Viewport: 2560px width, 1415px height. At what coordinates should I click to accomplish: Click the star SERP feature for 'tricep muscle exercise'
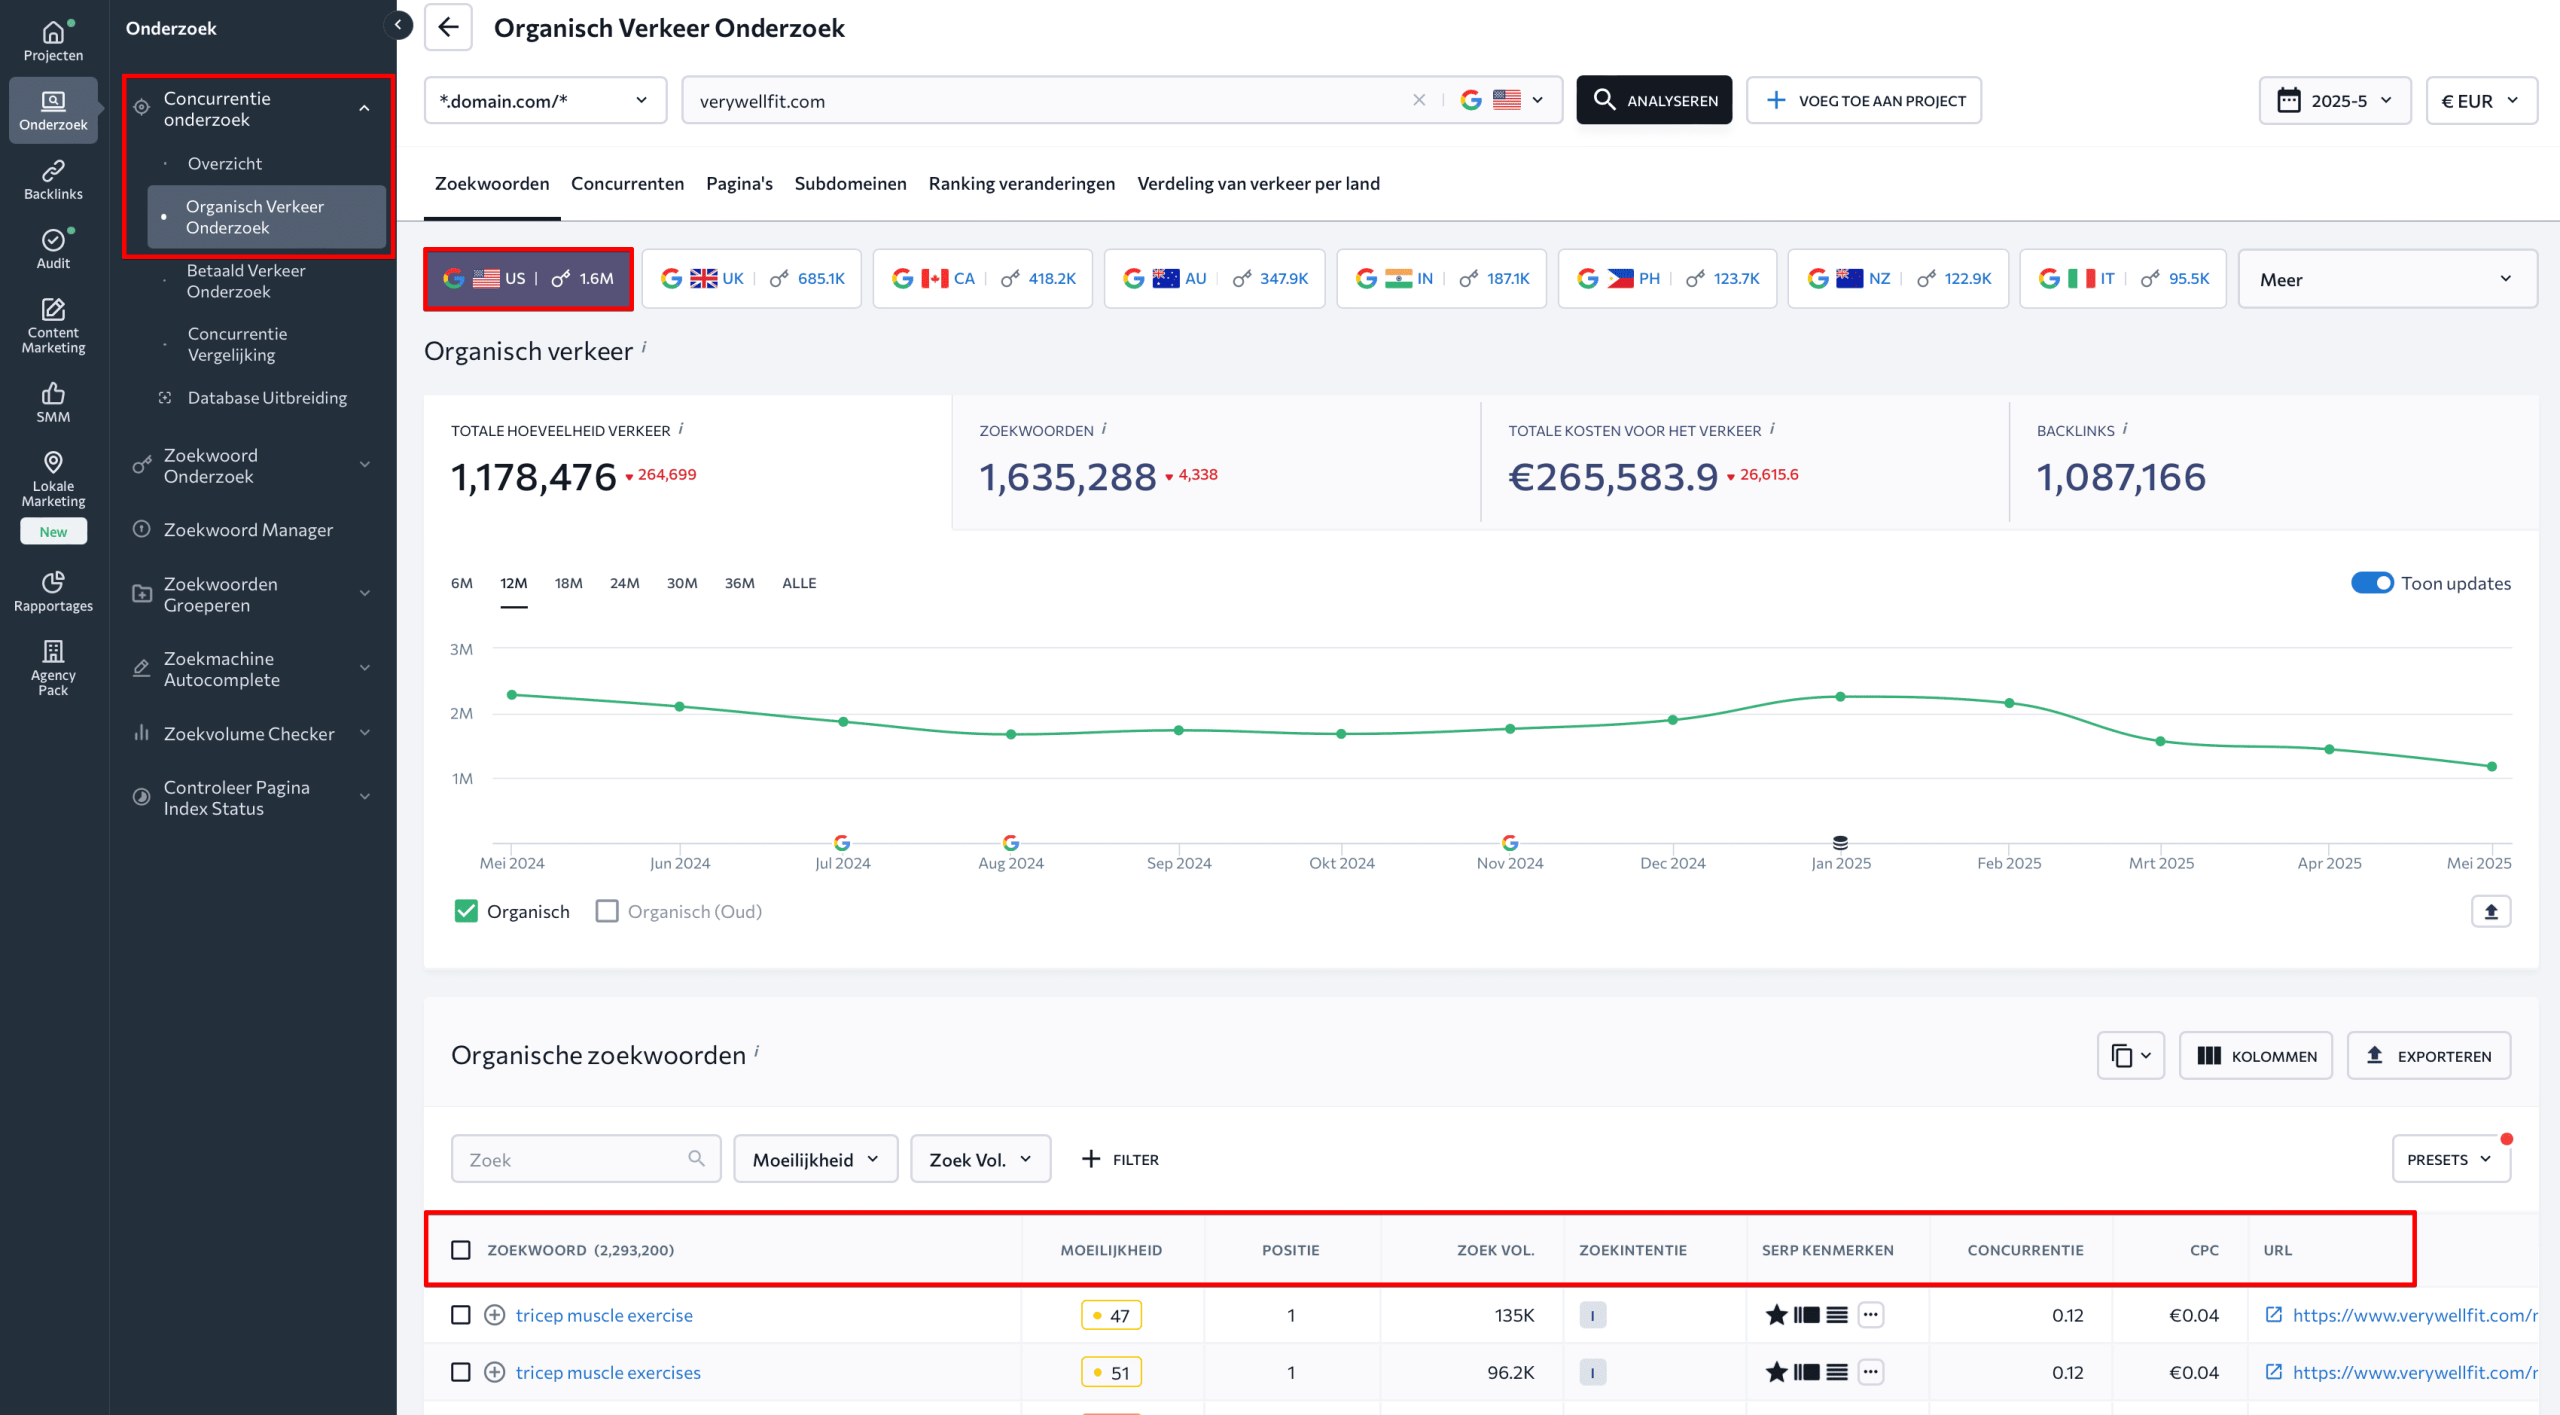1776,1315
